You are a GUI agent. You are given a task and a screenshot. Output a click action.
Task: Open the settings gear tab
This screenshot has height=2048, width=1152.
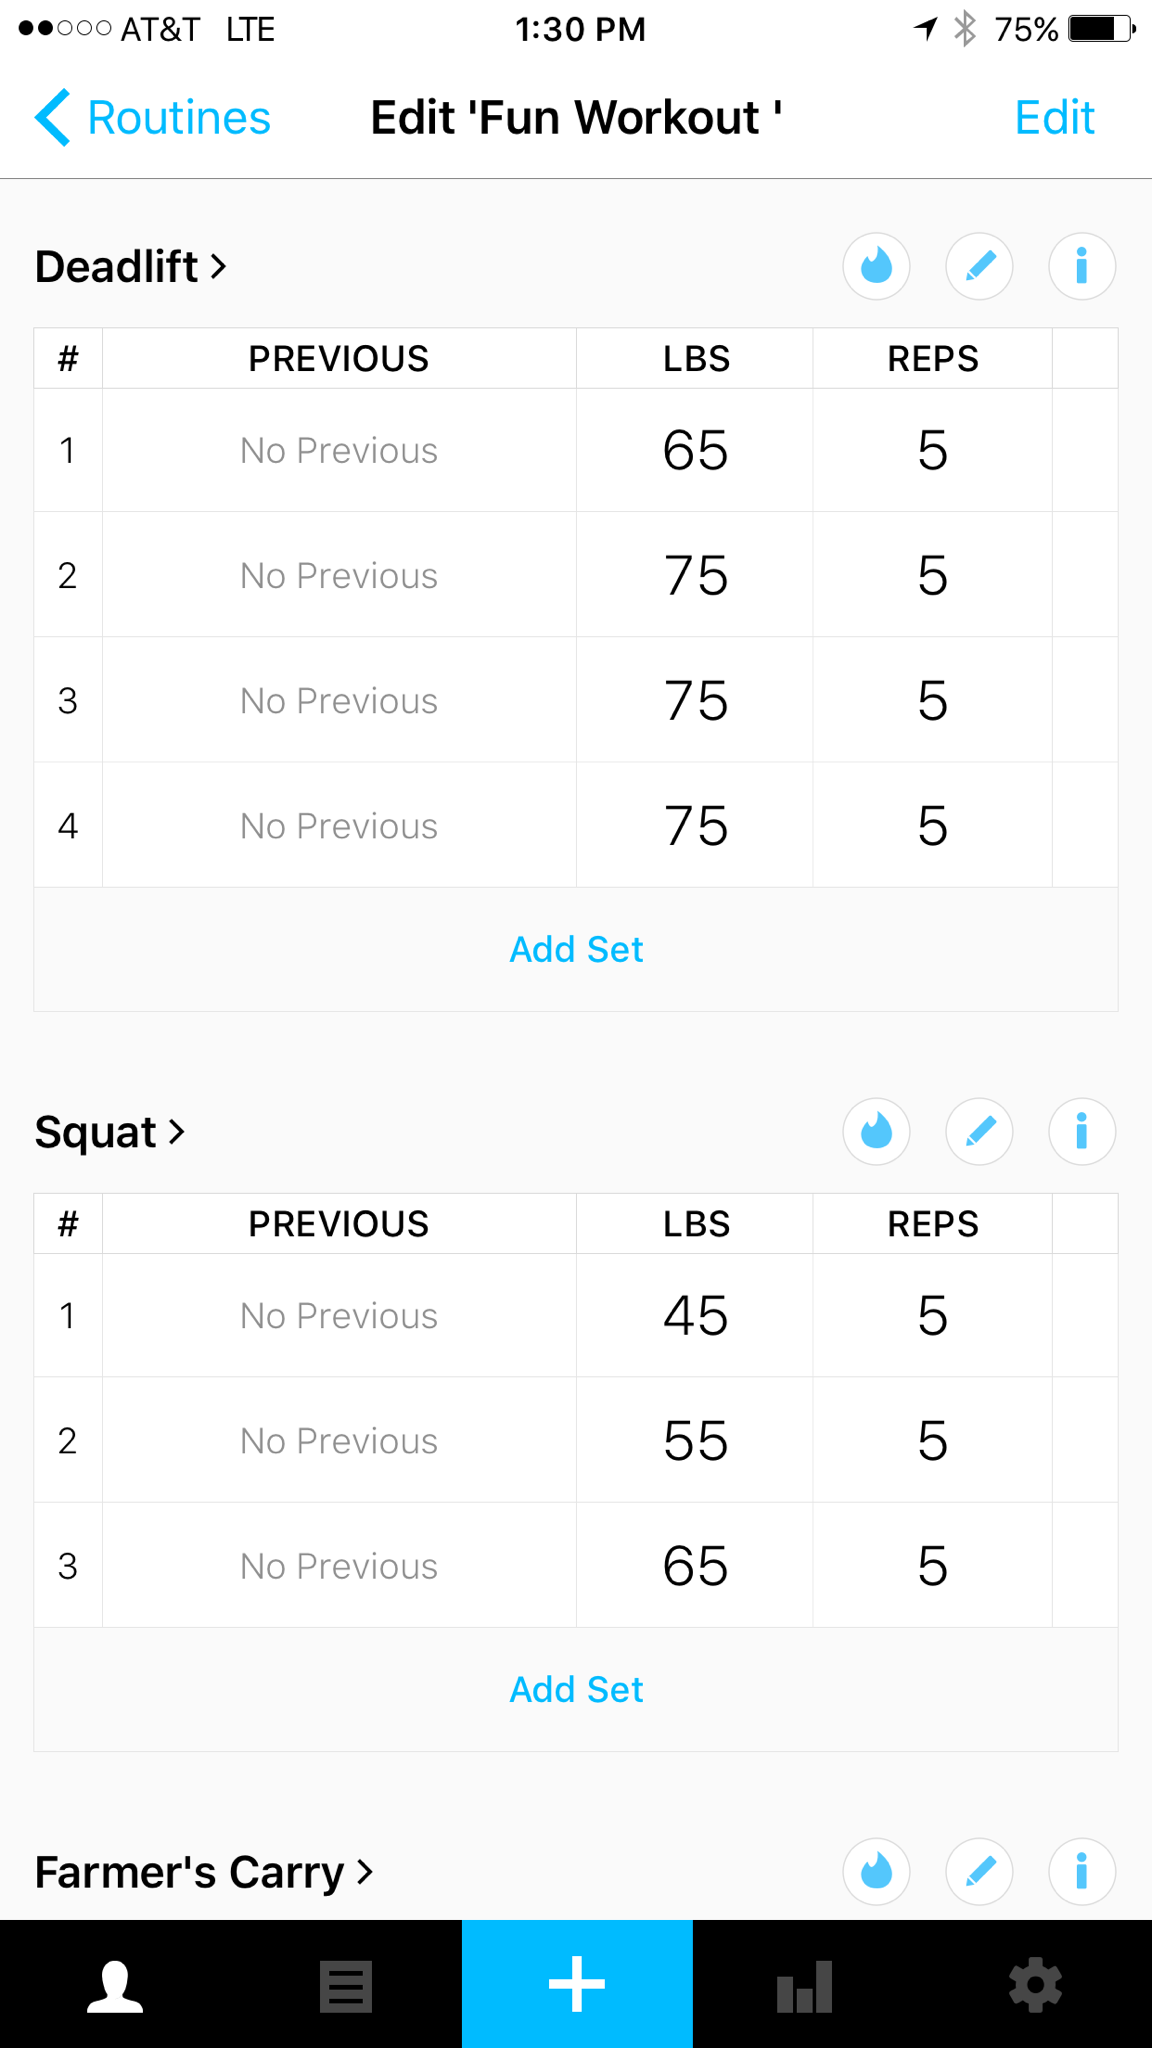coord(1035,1985)
